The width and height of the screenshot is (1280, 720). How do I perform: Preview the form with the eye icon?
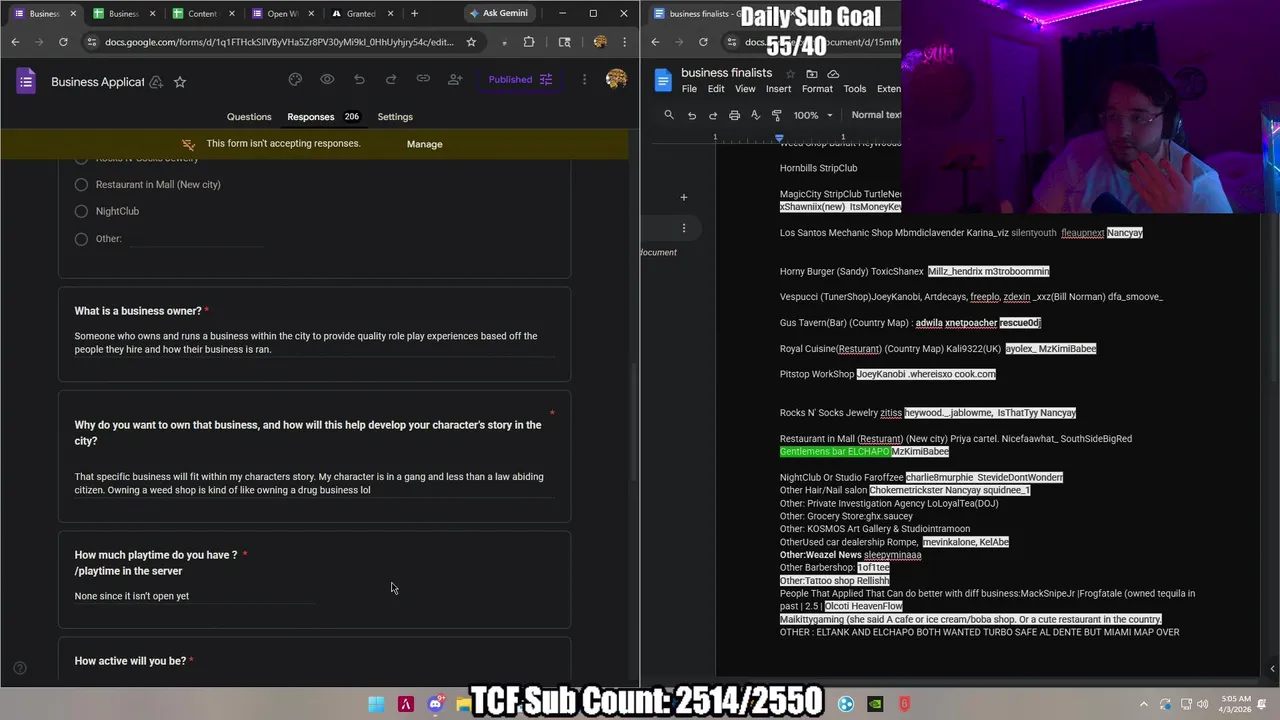(327, 80)
